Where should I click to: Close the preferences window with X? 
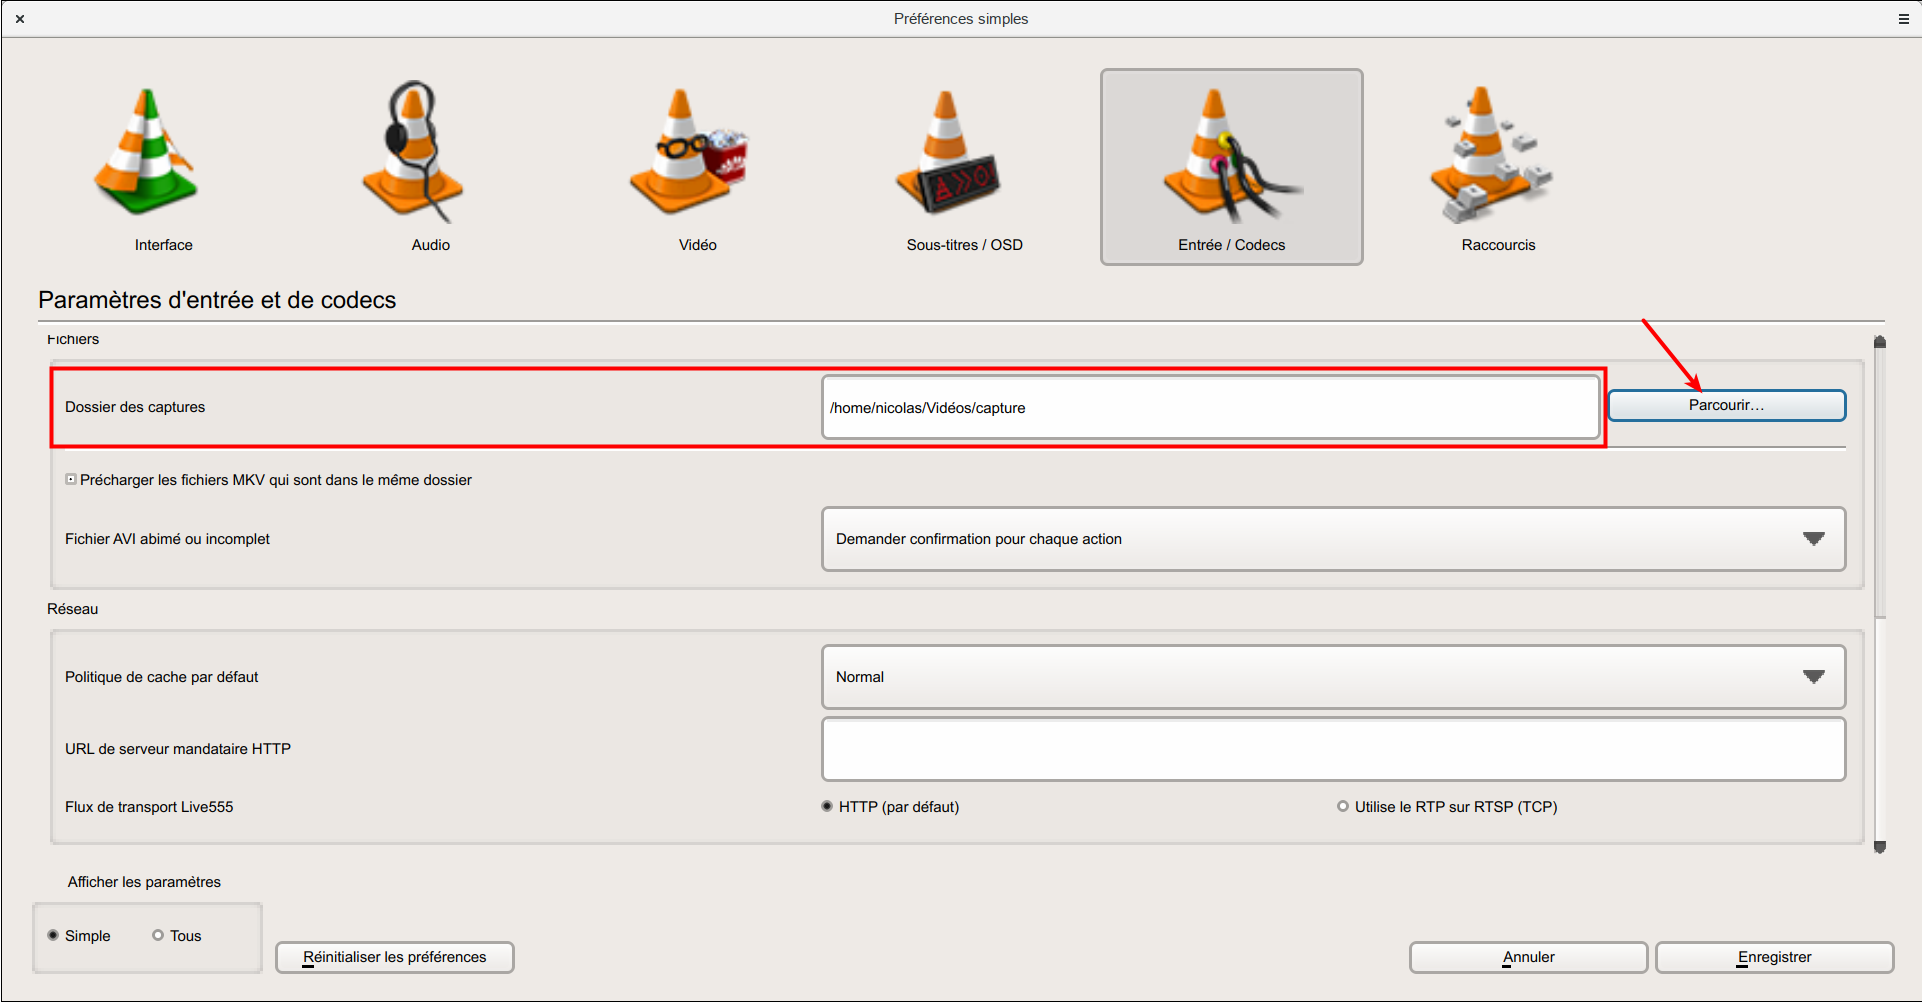[x=20, y=19]
